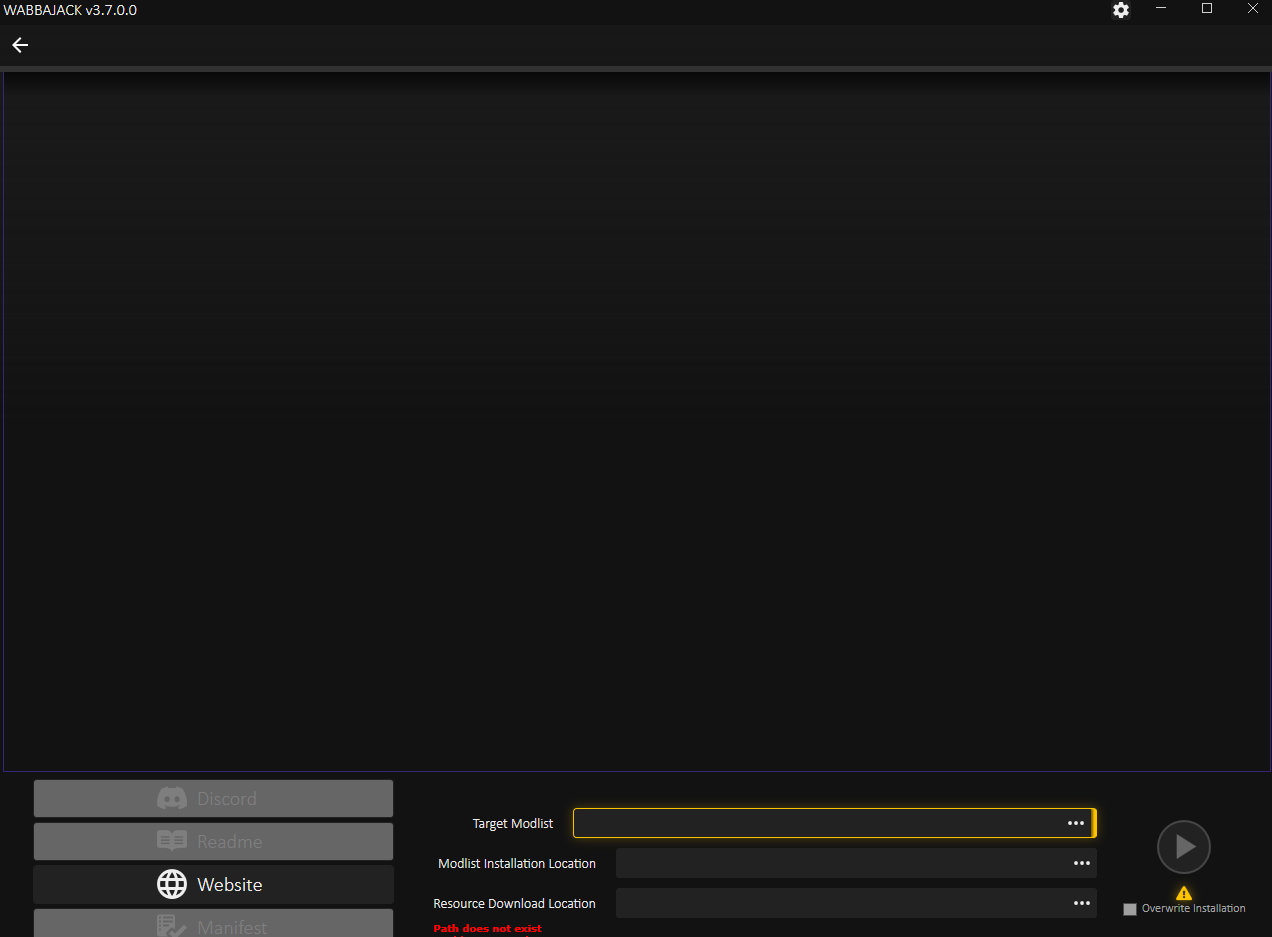Go back with the left arrow
Screen dimensions: 1272x937
click(20, 45)
